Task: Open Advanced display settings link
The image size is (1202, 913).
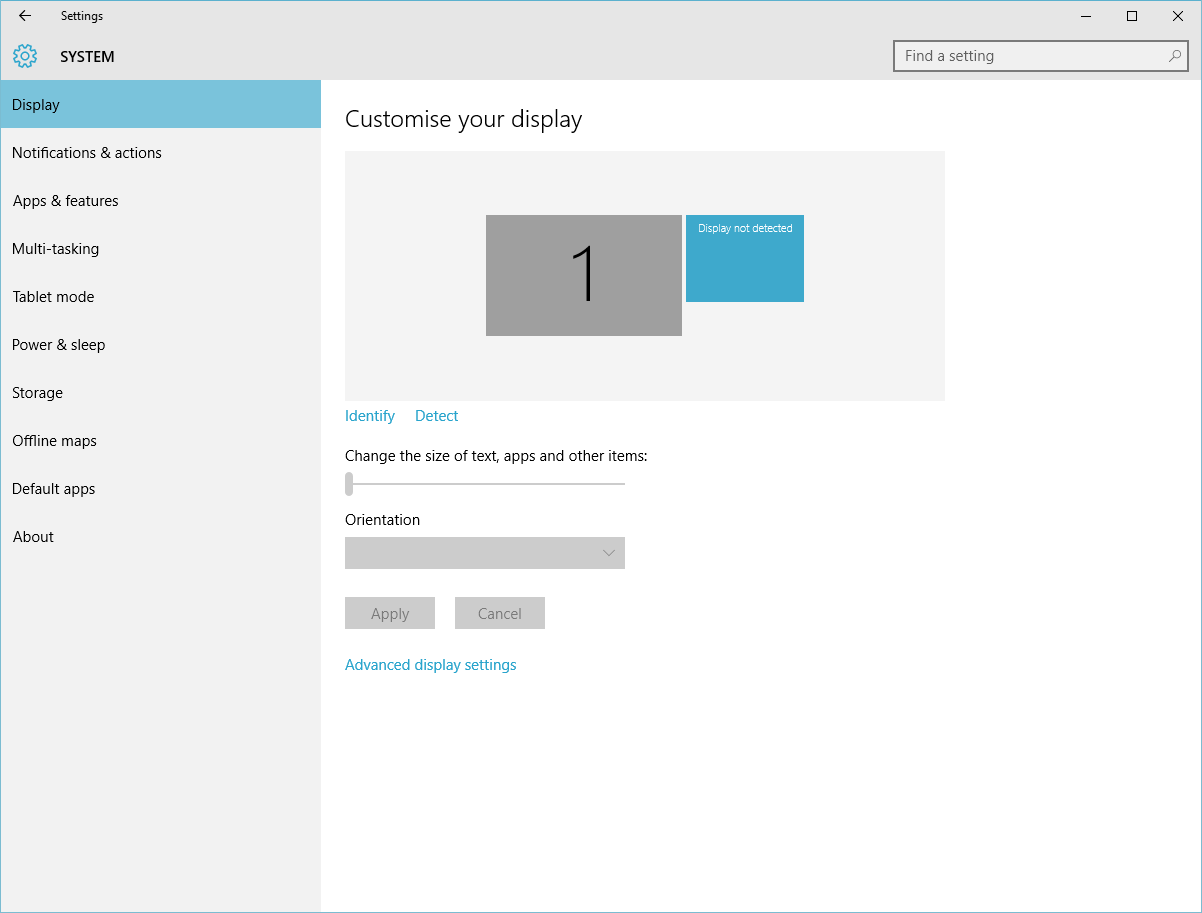Action: [x=431, y=665]
